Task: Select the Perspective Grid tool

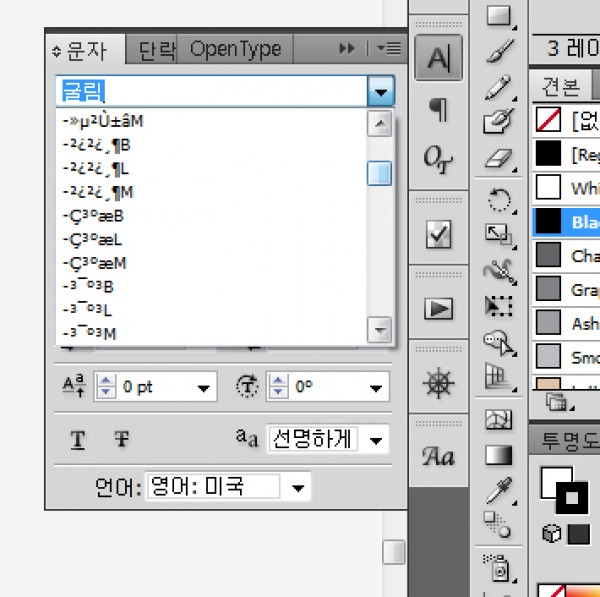Action: tap(499, 377)
